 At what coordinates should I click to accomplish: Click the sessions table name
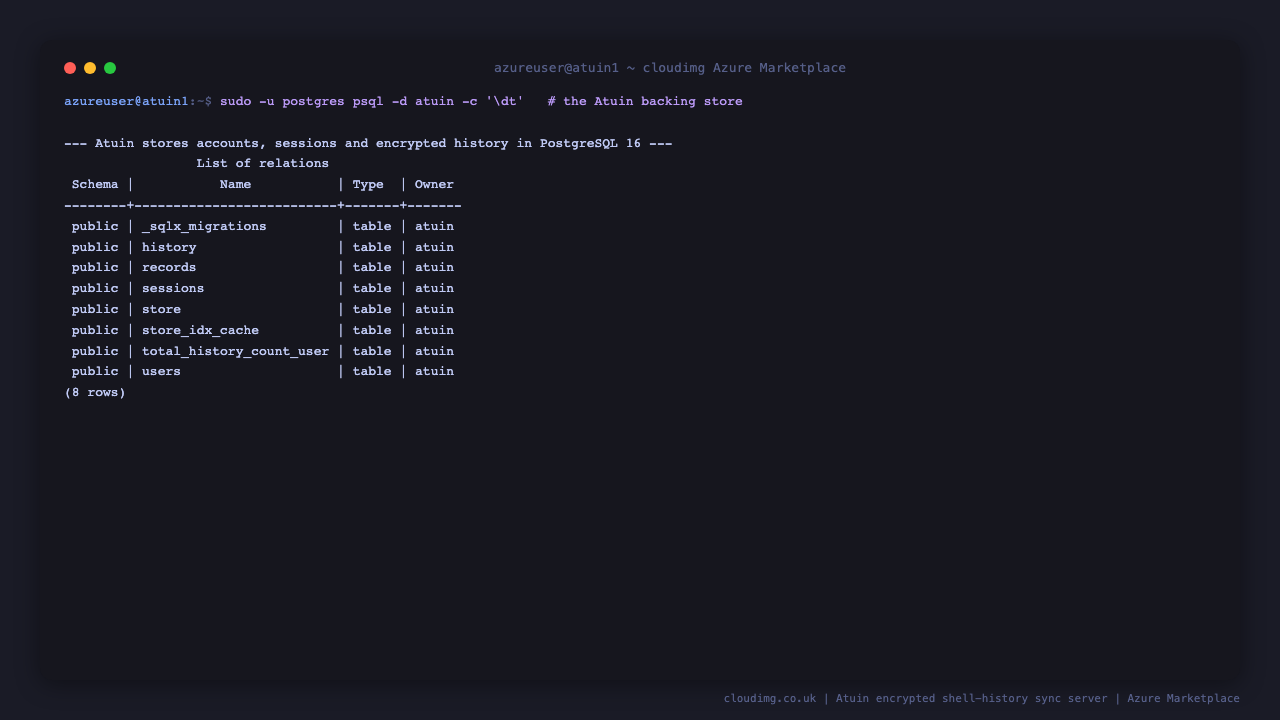coord(173,288)
